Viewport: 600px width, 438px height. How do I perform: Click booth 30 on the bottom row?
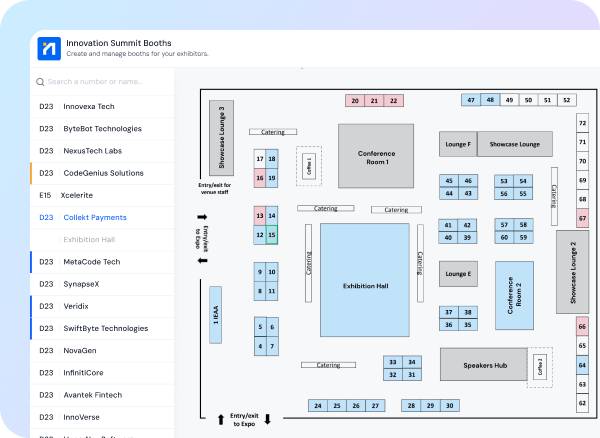point(450,405)
